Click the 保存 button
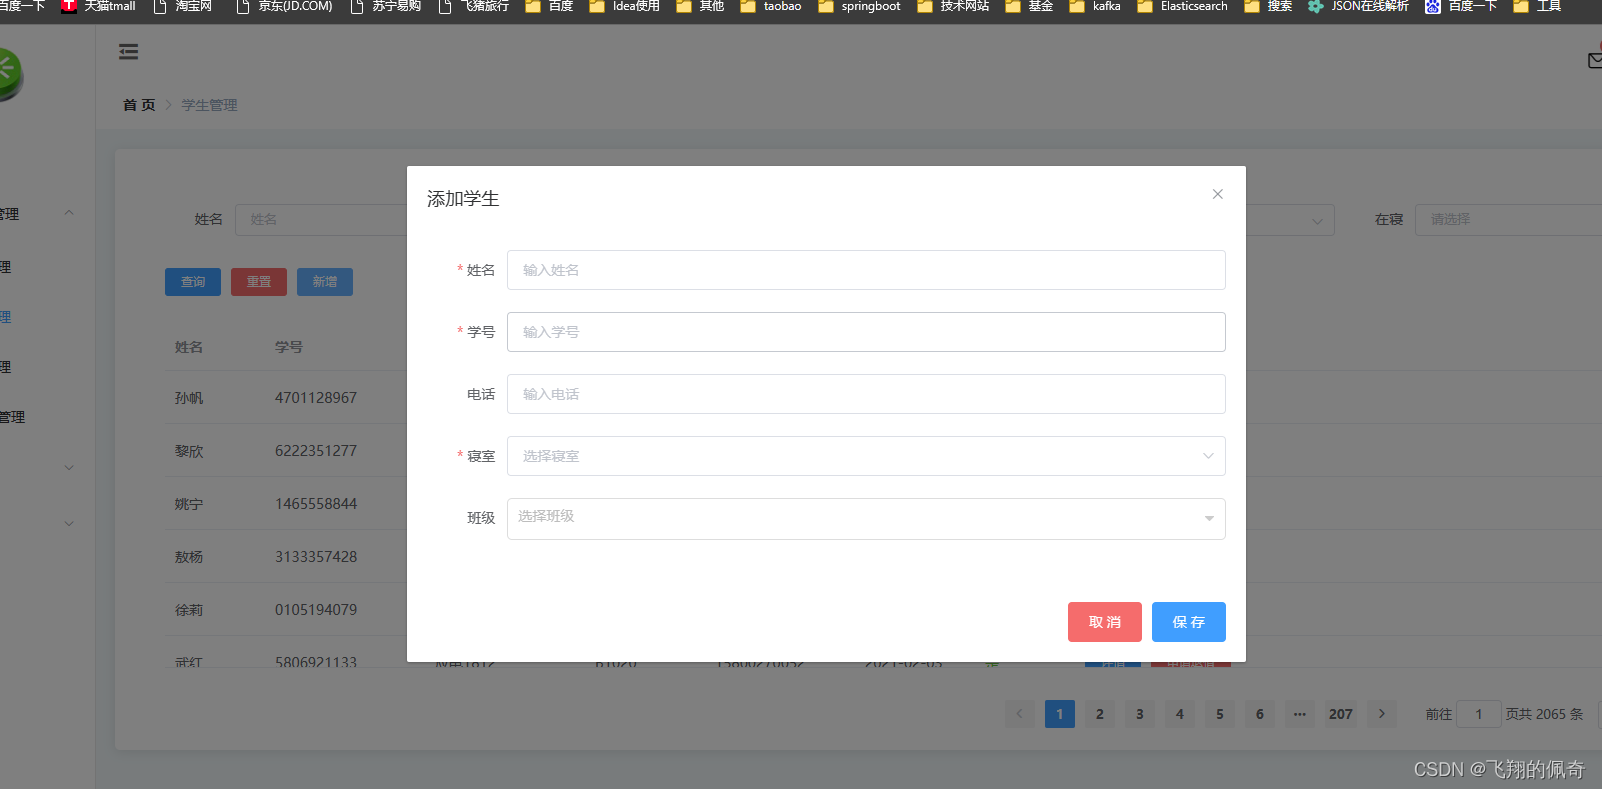The width and height of the screenshot is (1602, 789). [x=1189, y=622]
